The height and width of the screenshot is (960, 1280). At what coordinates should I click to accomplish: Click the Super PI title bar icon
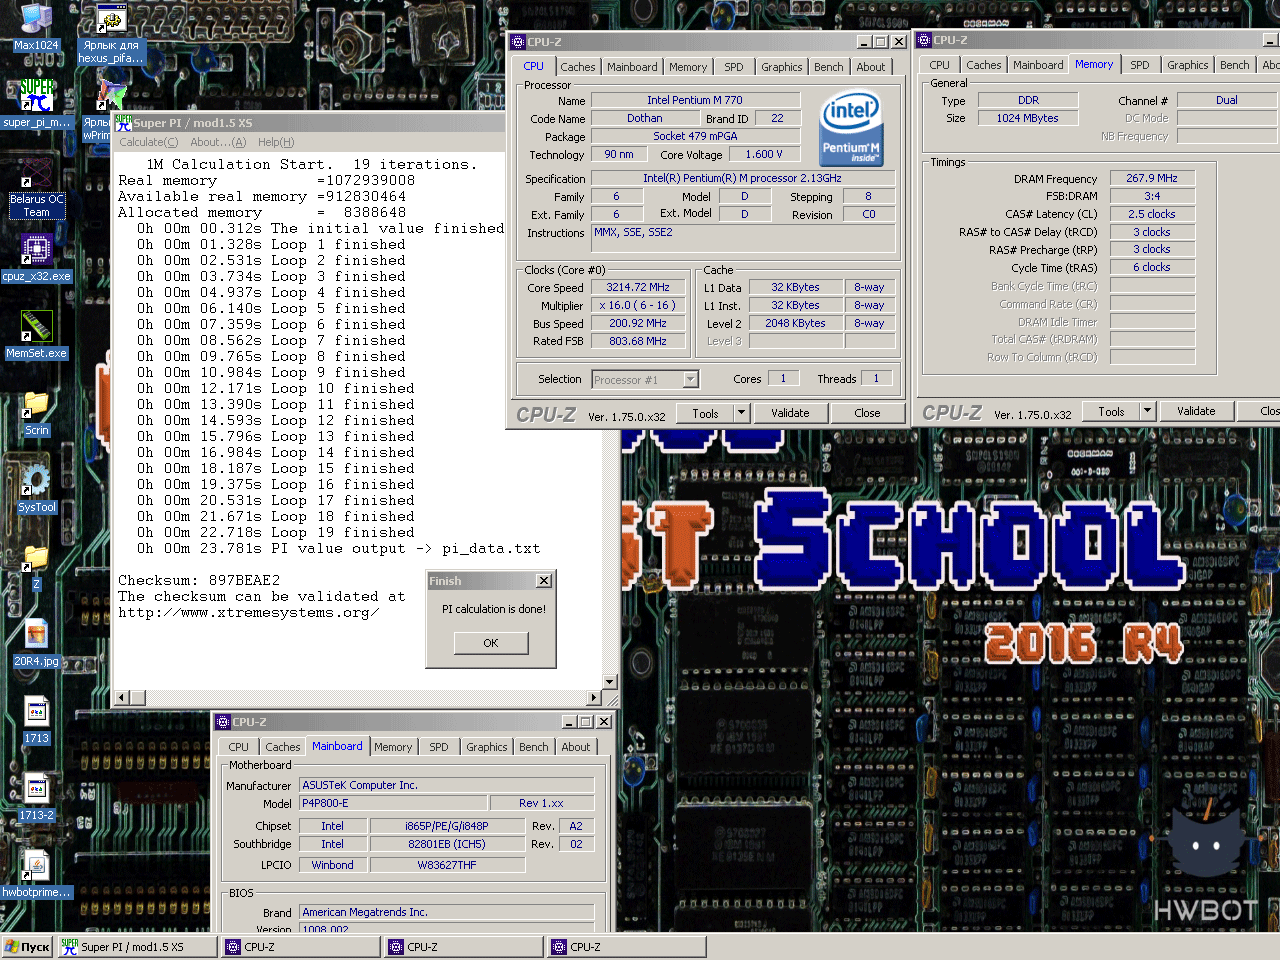123,123
